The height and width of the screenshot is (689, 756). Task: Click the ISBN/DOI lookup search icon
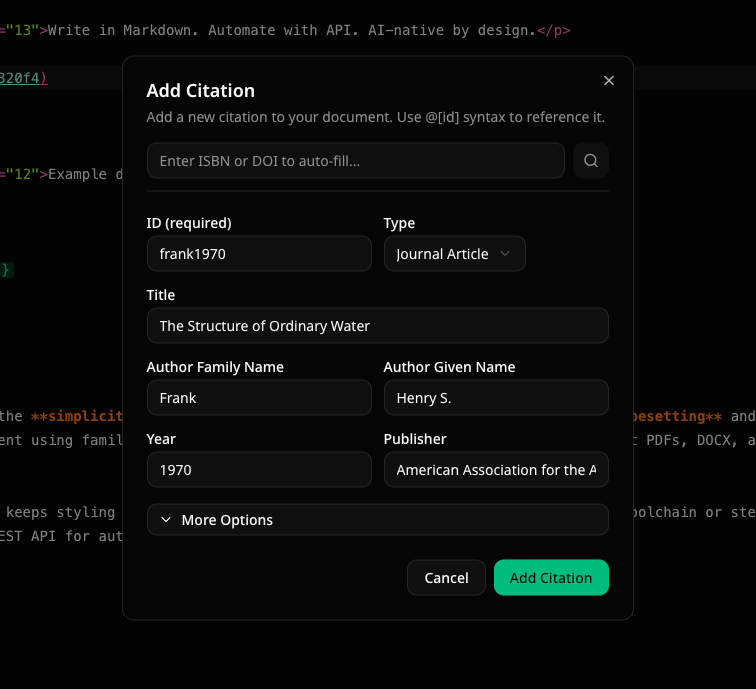(591, 161)
